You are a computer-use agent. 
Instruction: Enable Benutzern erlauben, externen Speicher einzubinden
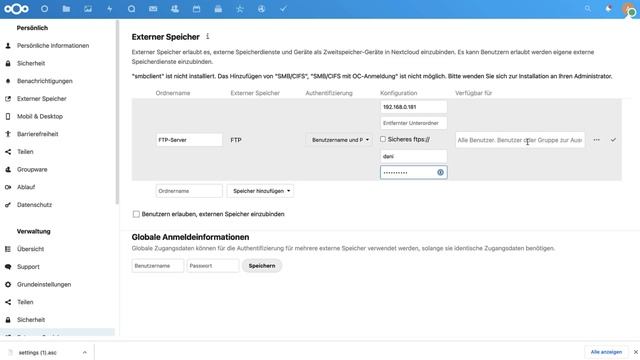point(136,214)
